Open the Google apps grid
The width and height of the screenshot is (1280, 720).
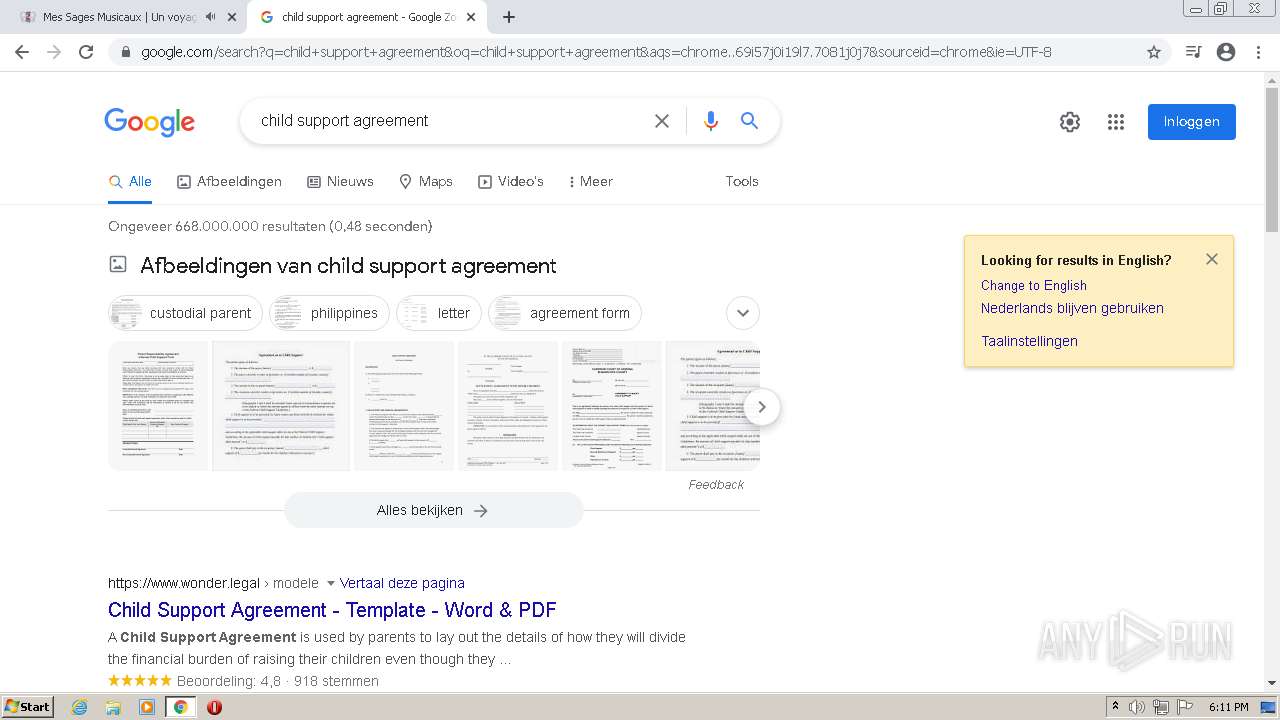tap(1116, 122)
